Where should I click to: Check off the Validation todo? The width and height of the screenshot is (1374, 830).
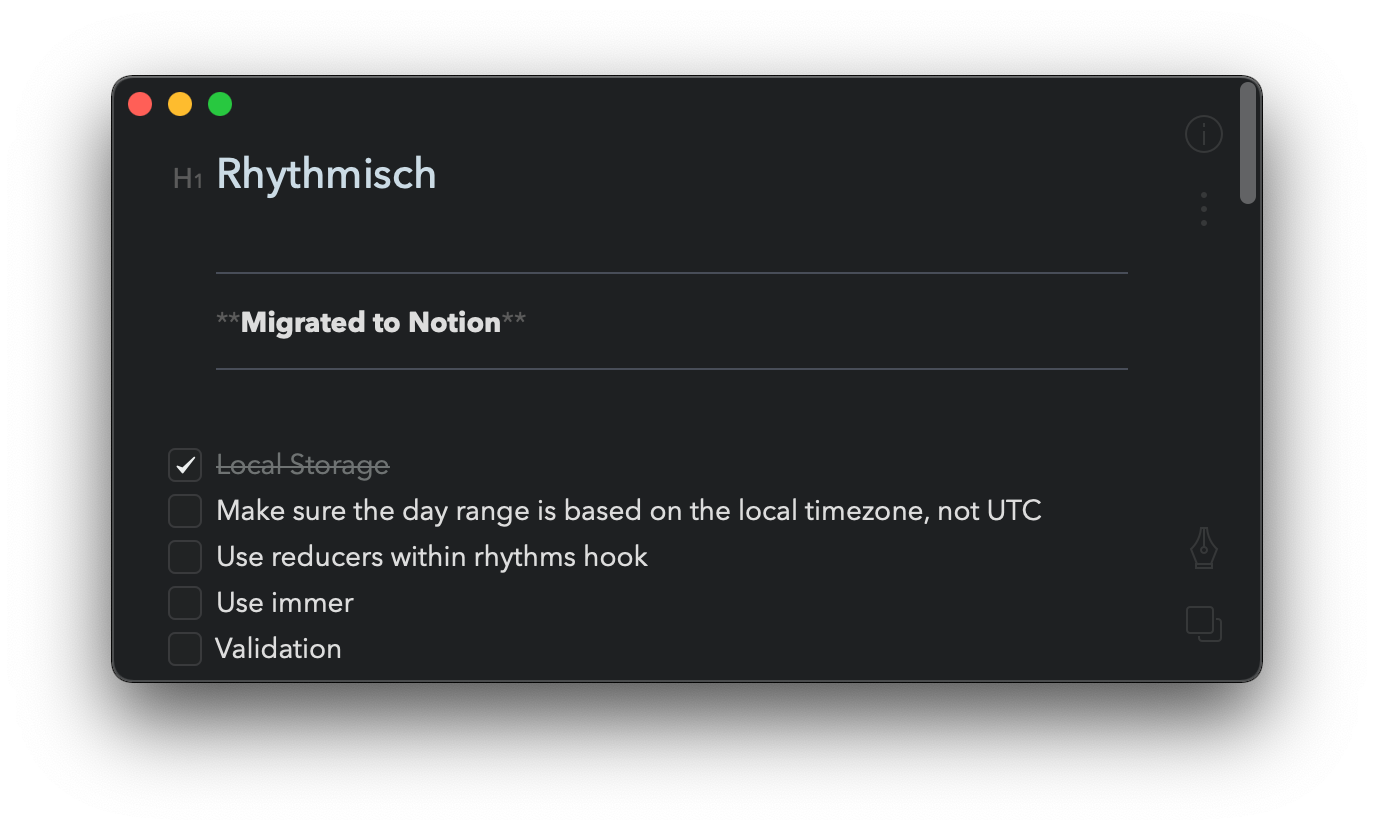185,649
